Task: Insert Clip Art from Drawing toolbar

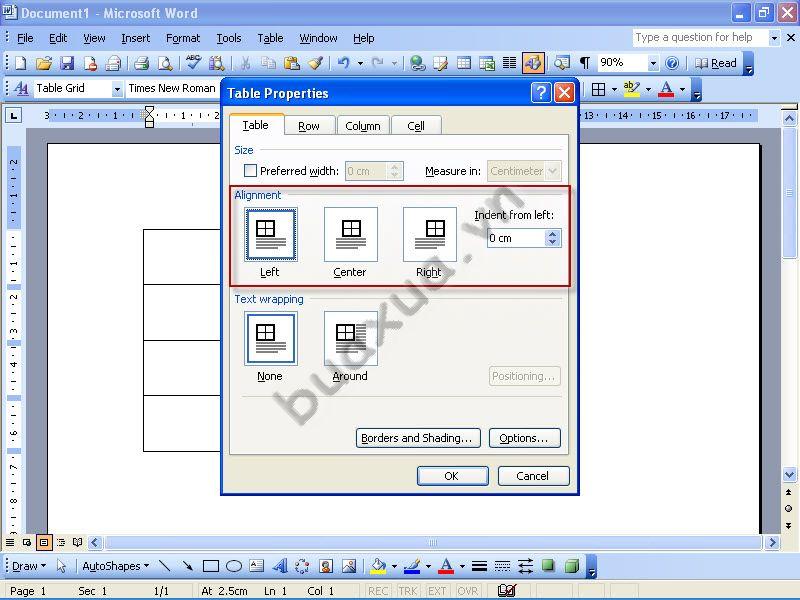Action: (x=326, y=566)
